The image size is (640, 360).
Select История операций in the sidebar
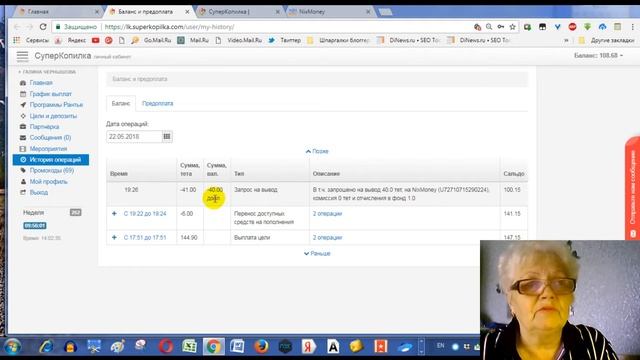pyautogui.click(x=51, y=160)
